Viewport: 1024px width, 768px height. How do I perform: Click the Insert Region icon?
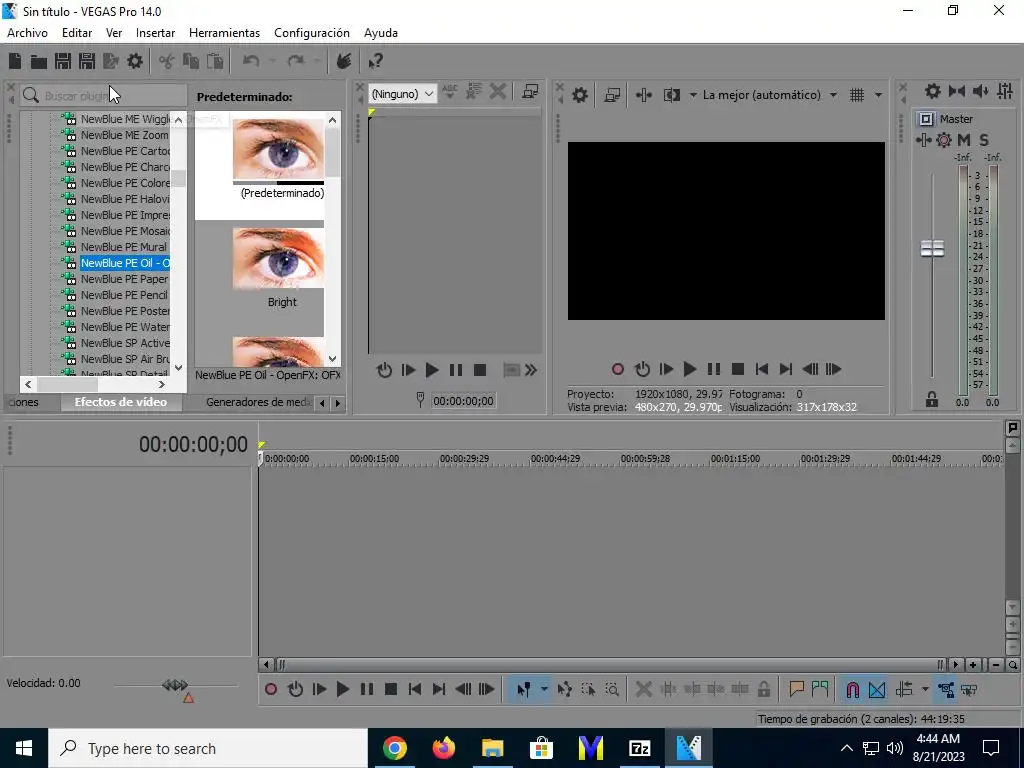[820, 690]
